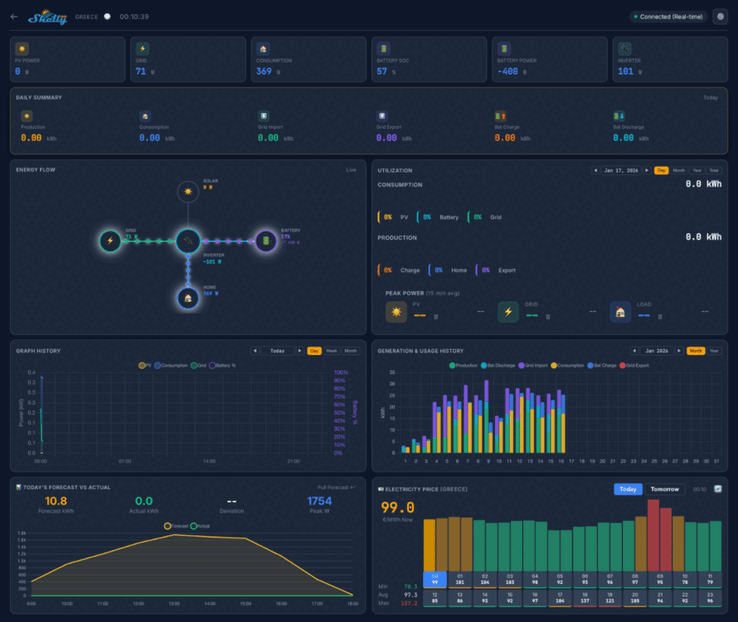Go to next month in Generation & Usage History
The width and height of the screenshot is (738, 622).
tap(679, 351)
